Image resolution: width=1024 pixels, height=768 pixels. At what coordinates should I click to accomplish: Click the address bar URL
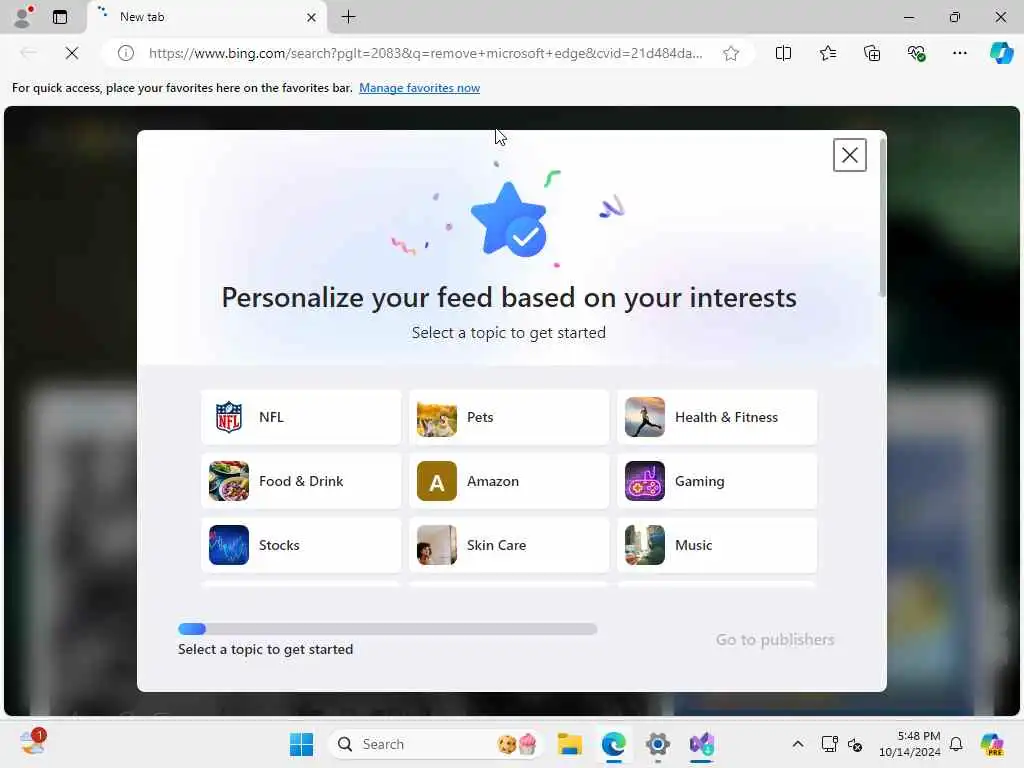pyautogui.click(x=426, y=53)
